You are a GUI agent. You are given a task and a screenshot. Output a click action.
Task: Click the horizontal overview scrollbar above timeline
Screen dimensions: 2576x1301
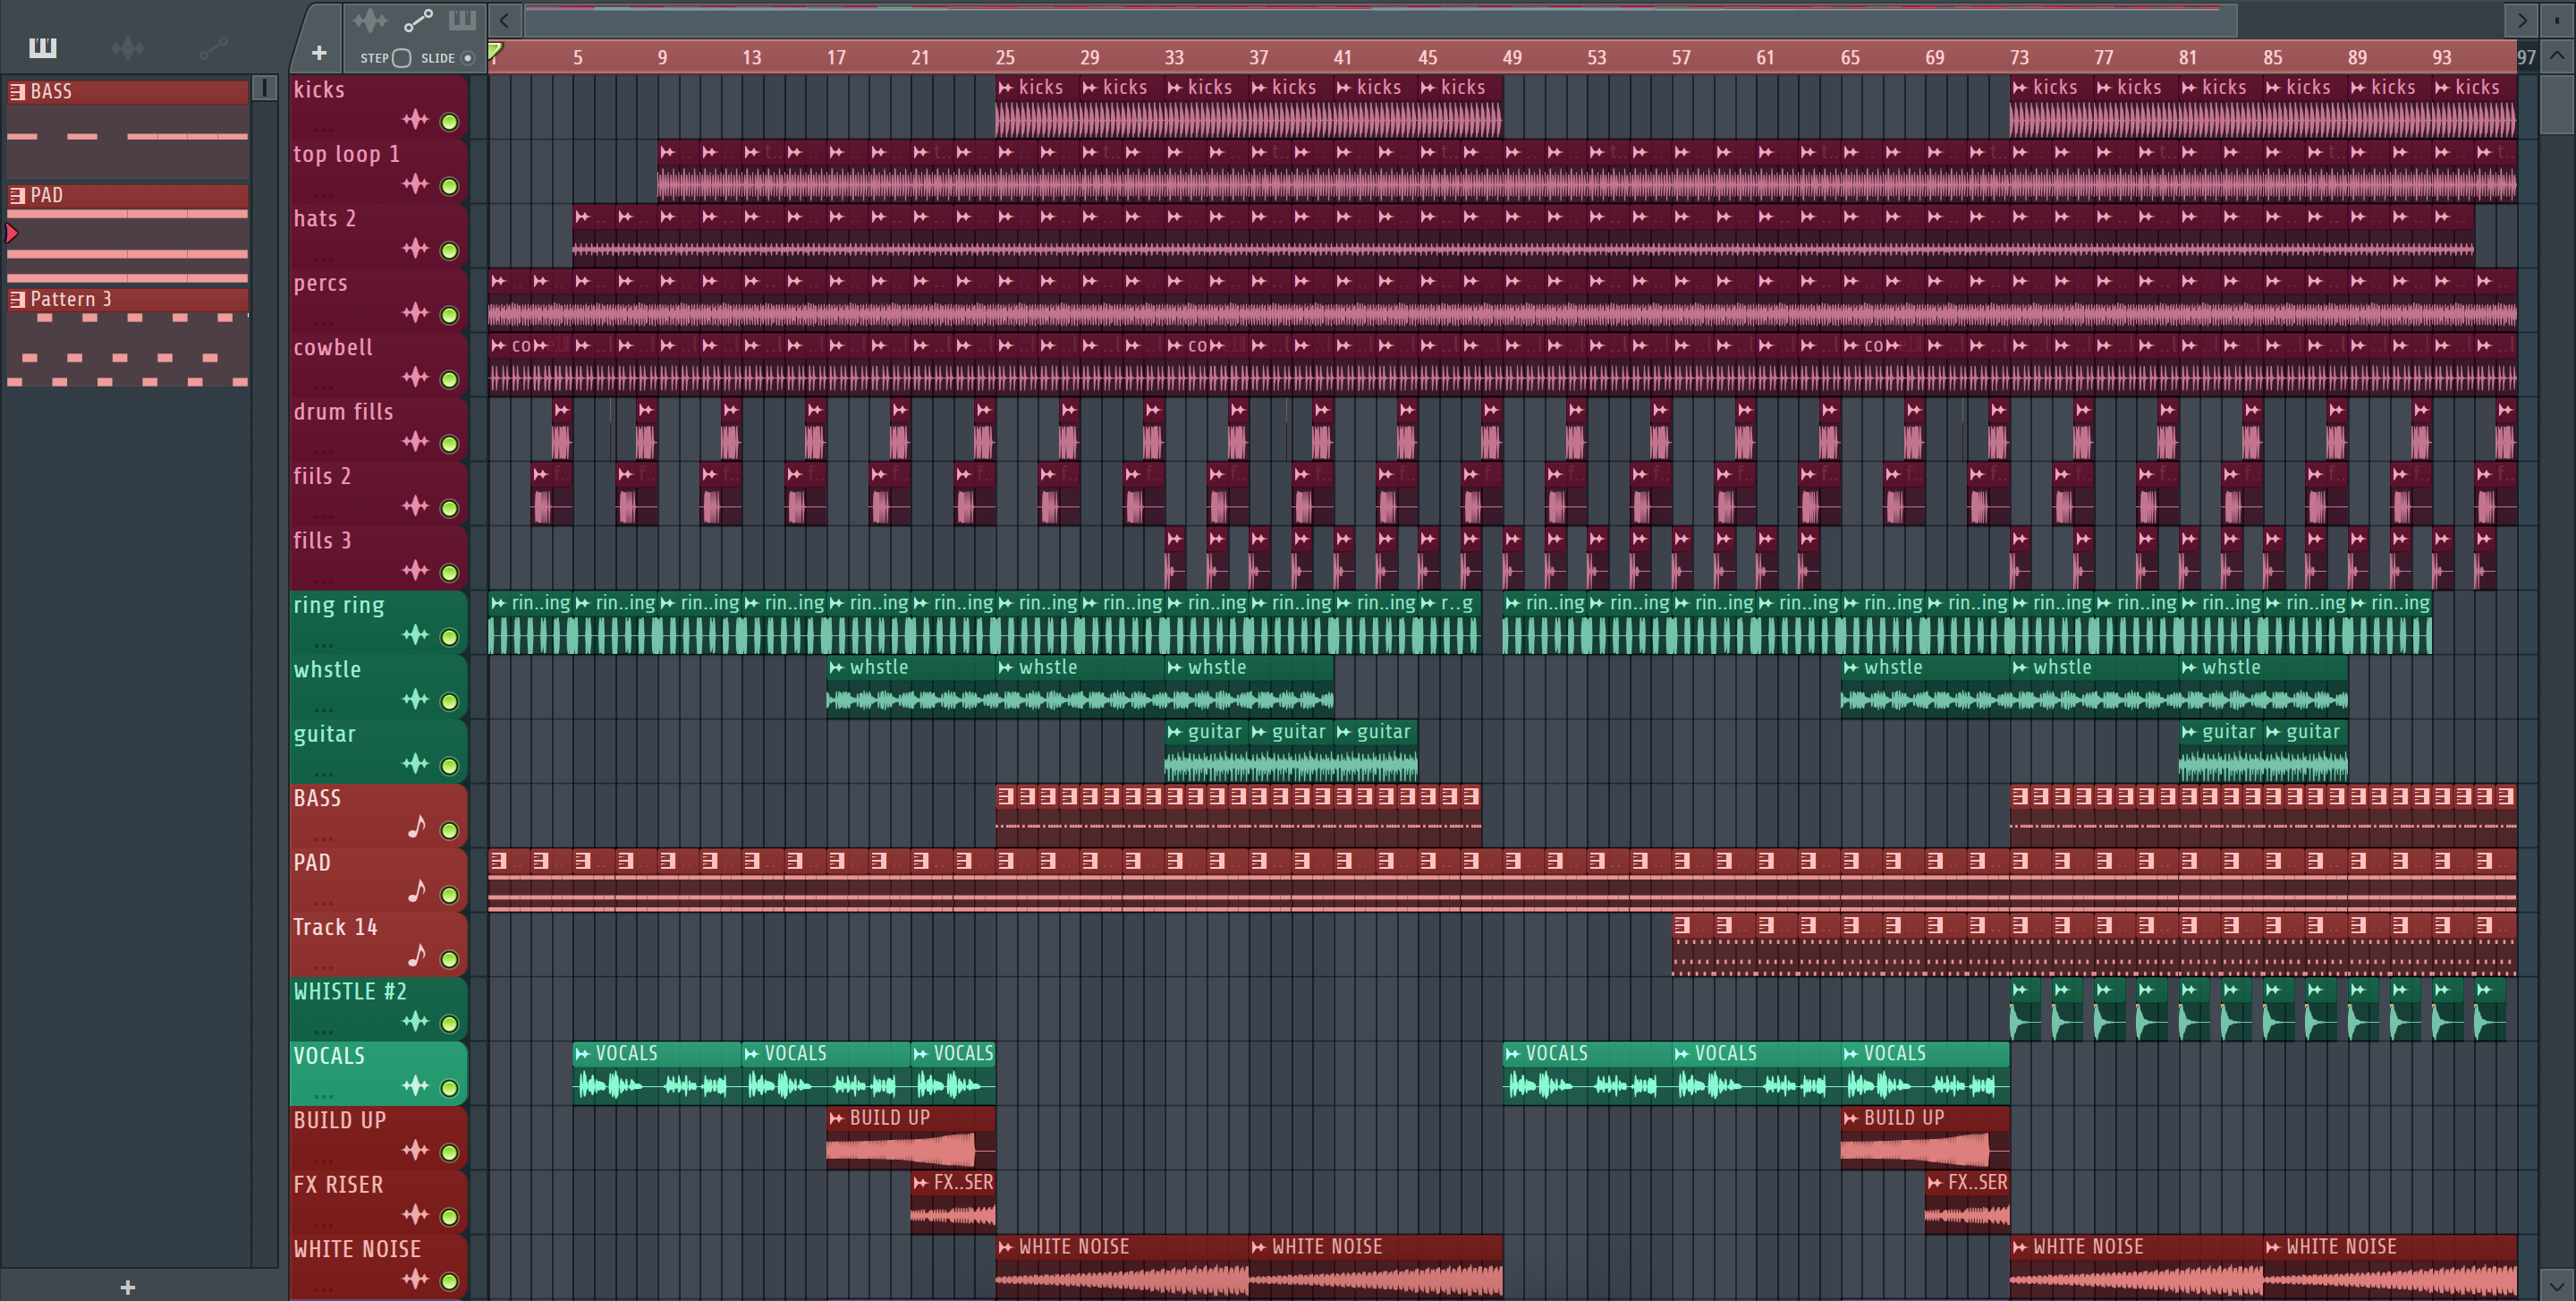(x=1380, y=20)
